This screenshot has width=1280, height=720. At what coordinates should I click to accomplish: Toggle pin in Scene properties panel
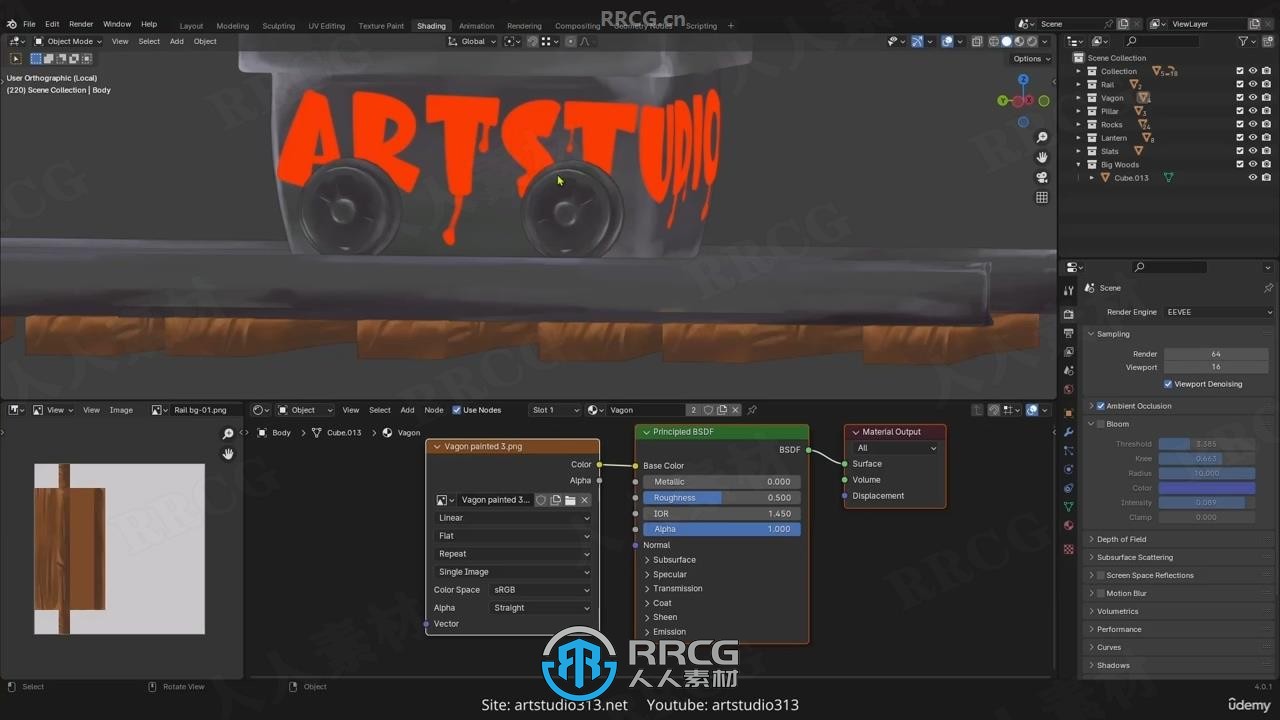click(x=1269, y=288)
